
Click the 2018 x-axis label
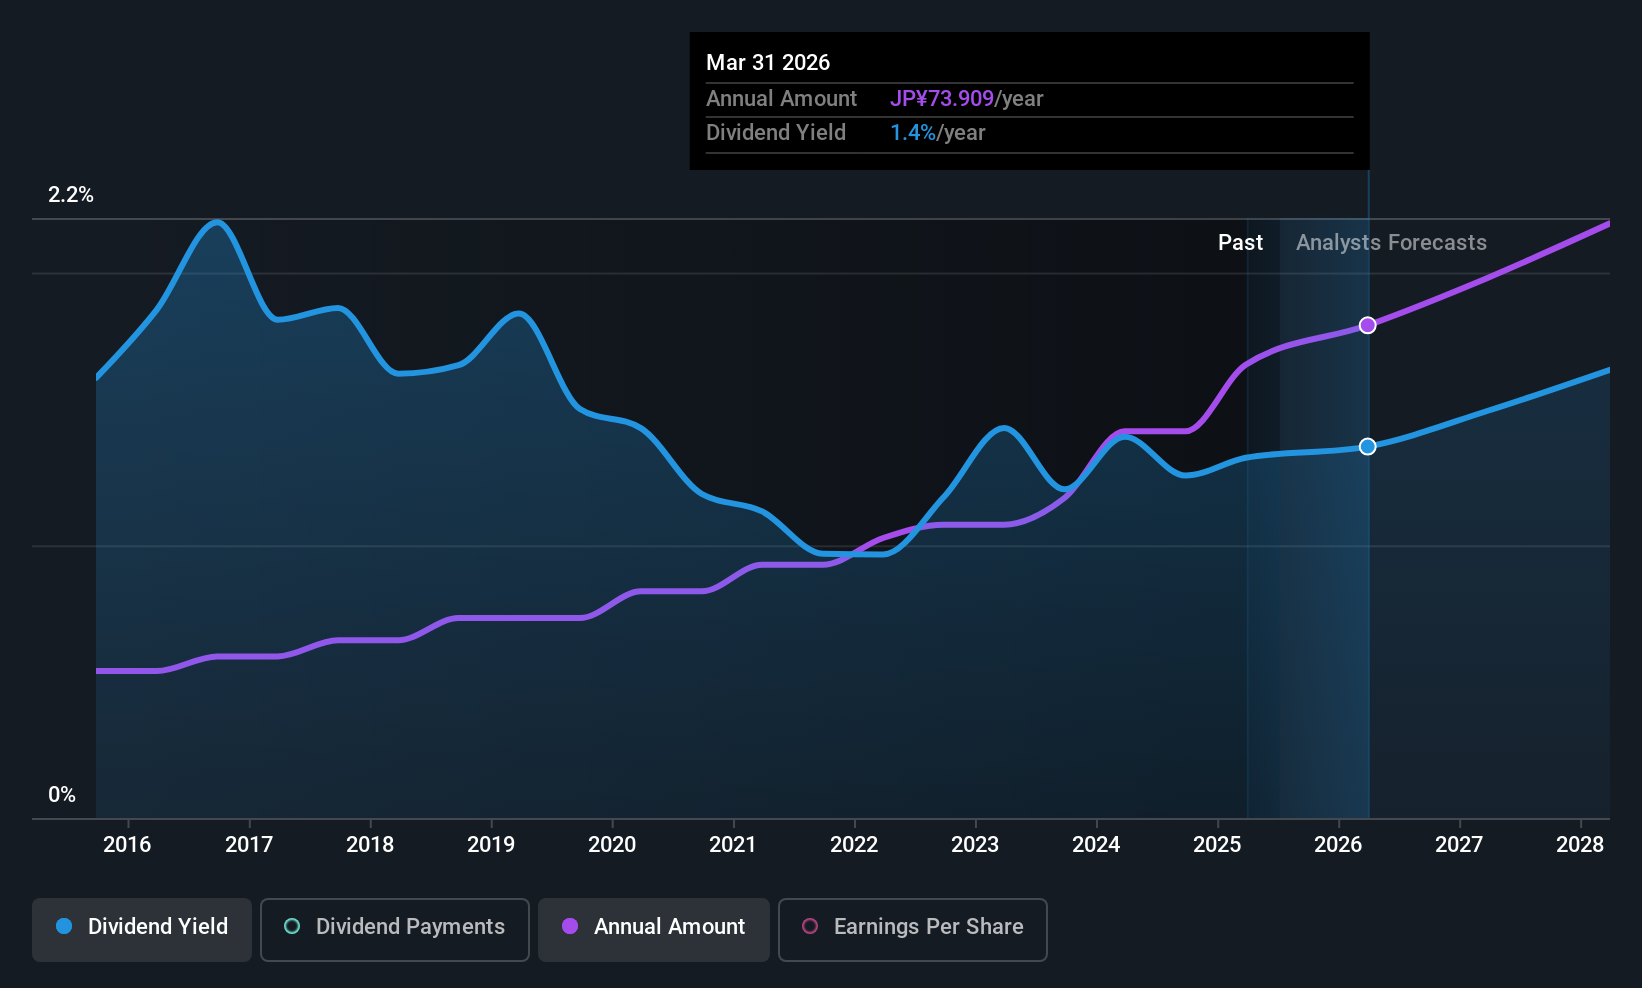(370, 844)
